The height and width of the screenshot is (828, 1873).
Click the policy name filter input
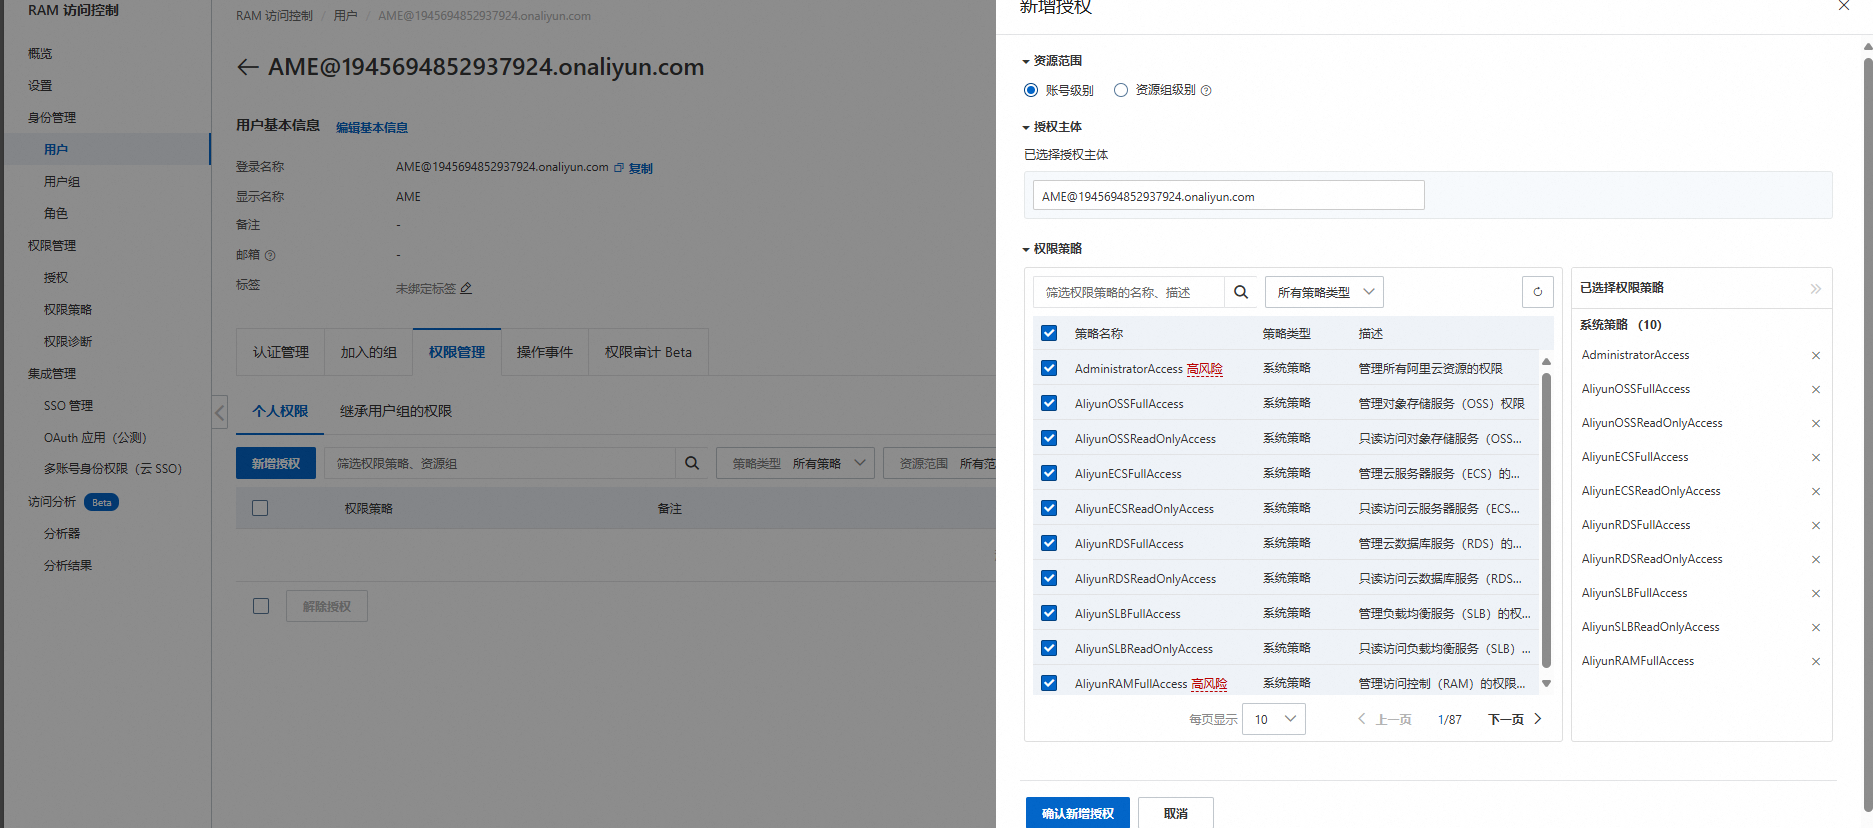(1128, 292)
